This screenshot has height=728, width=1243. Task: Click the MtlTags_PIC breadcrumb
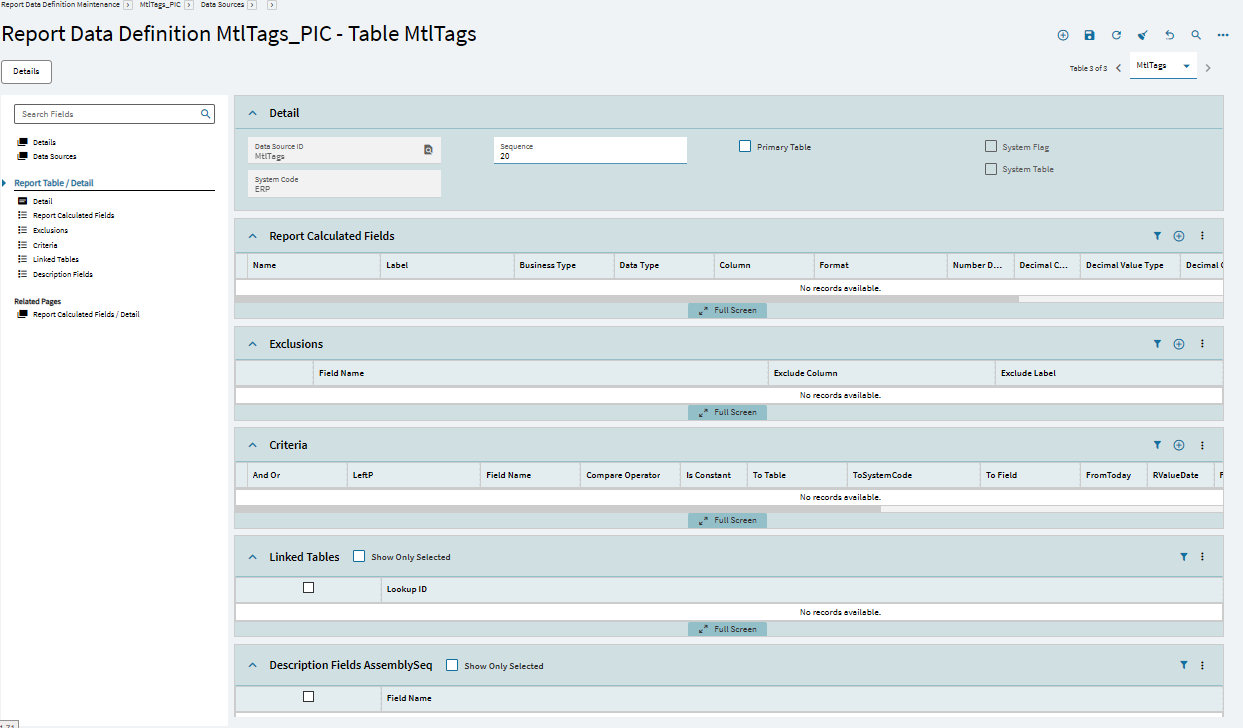tap(160, 5)
